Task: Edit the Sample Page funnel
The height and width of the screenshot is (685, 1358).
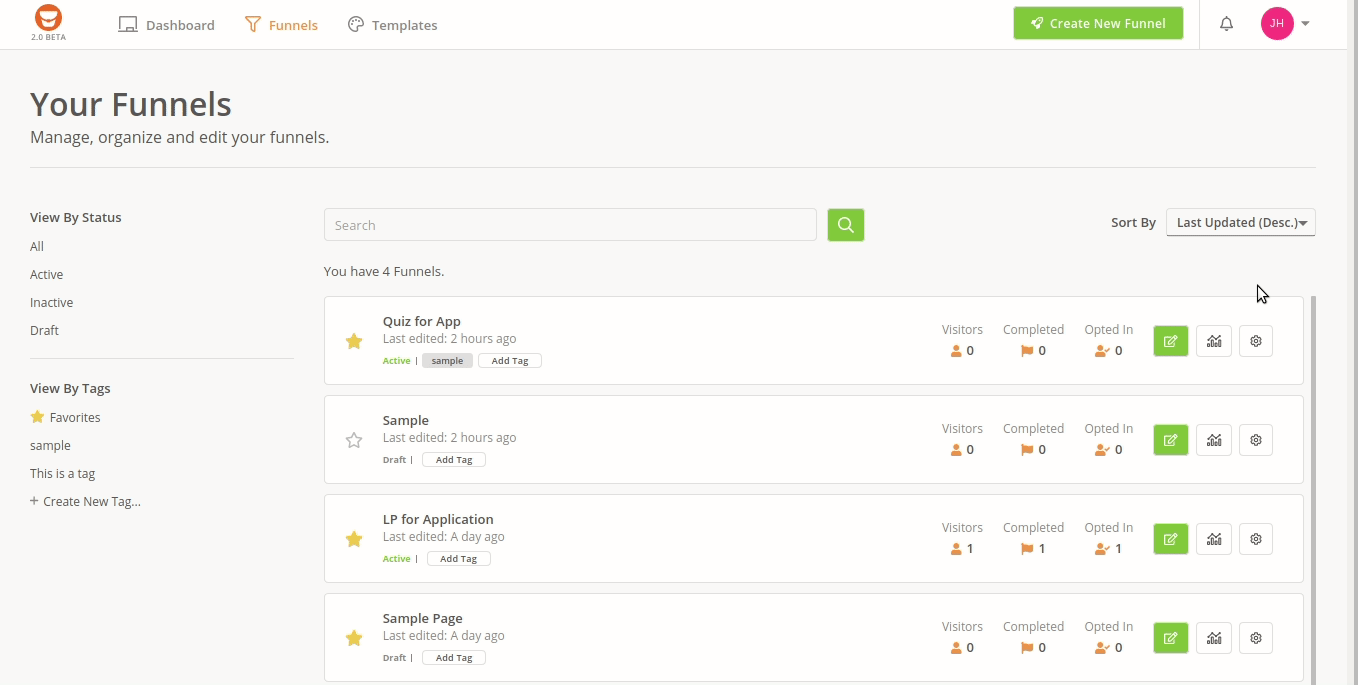Action: tap(1171, 638)
